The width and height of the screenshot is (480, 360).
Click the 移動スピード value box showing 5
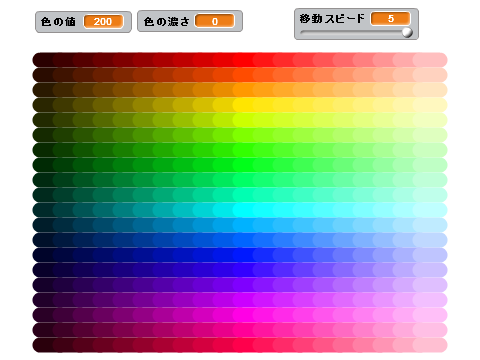click(391, 19)
